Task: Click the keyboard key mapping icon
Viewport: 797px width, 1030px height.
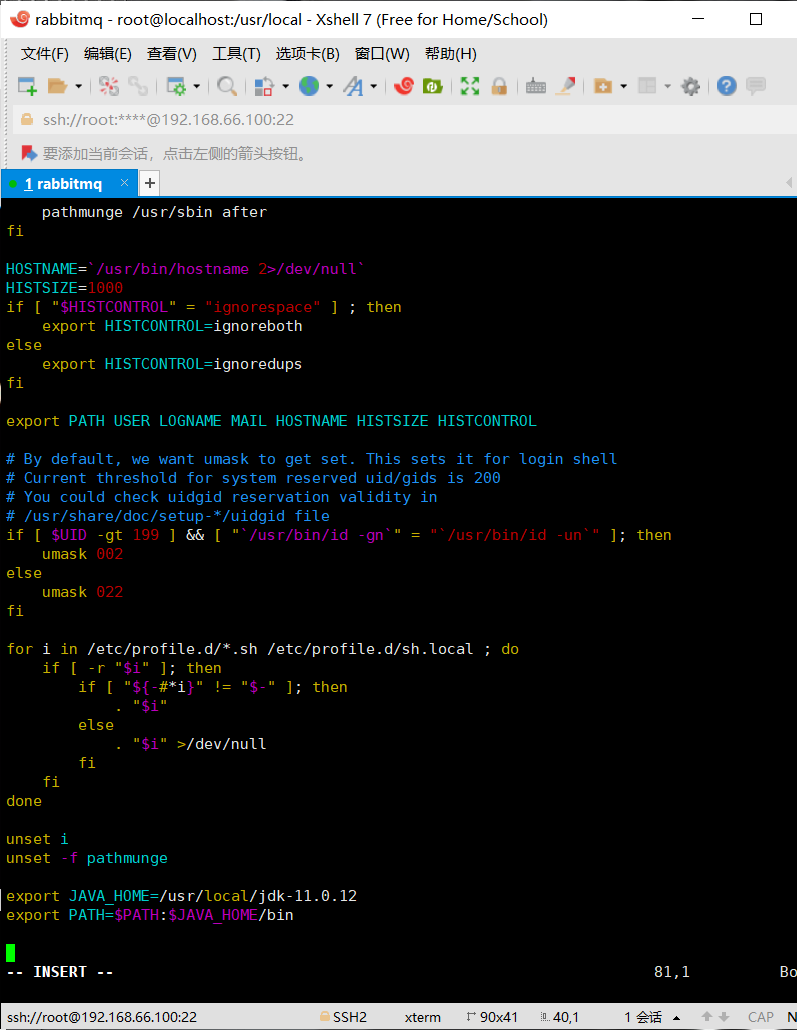Action: click(536, 86)
